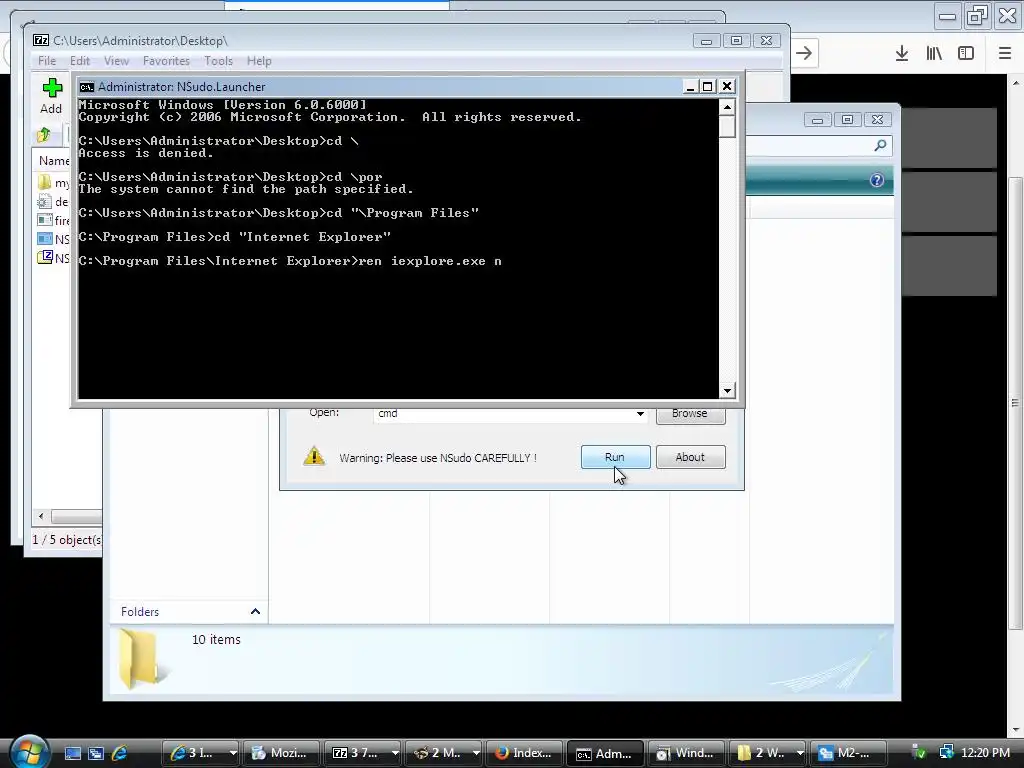Image resolution: width=1024 pixels, height=768 pixels.
Task: Click the Firefox page scrollbar down arrow
Action: (1016, 729)
